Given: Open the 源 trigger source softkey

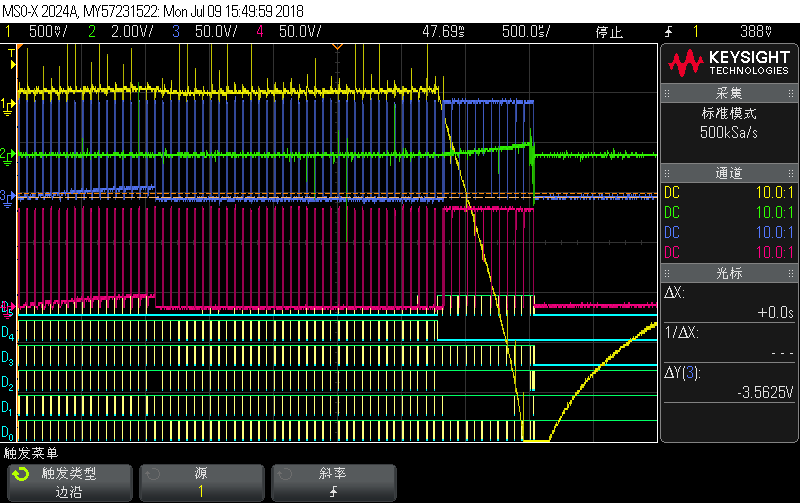Looking at the screenshot, I should (202, 483).
